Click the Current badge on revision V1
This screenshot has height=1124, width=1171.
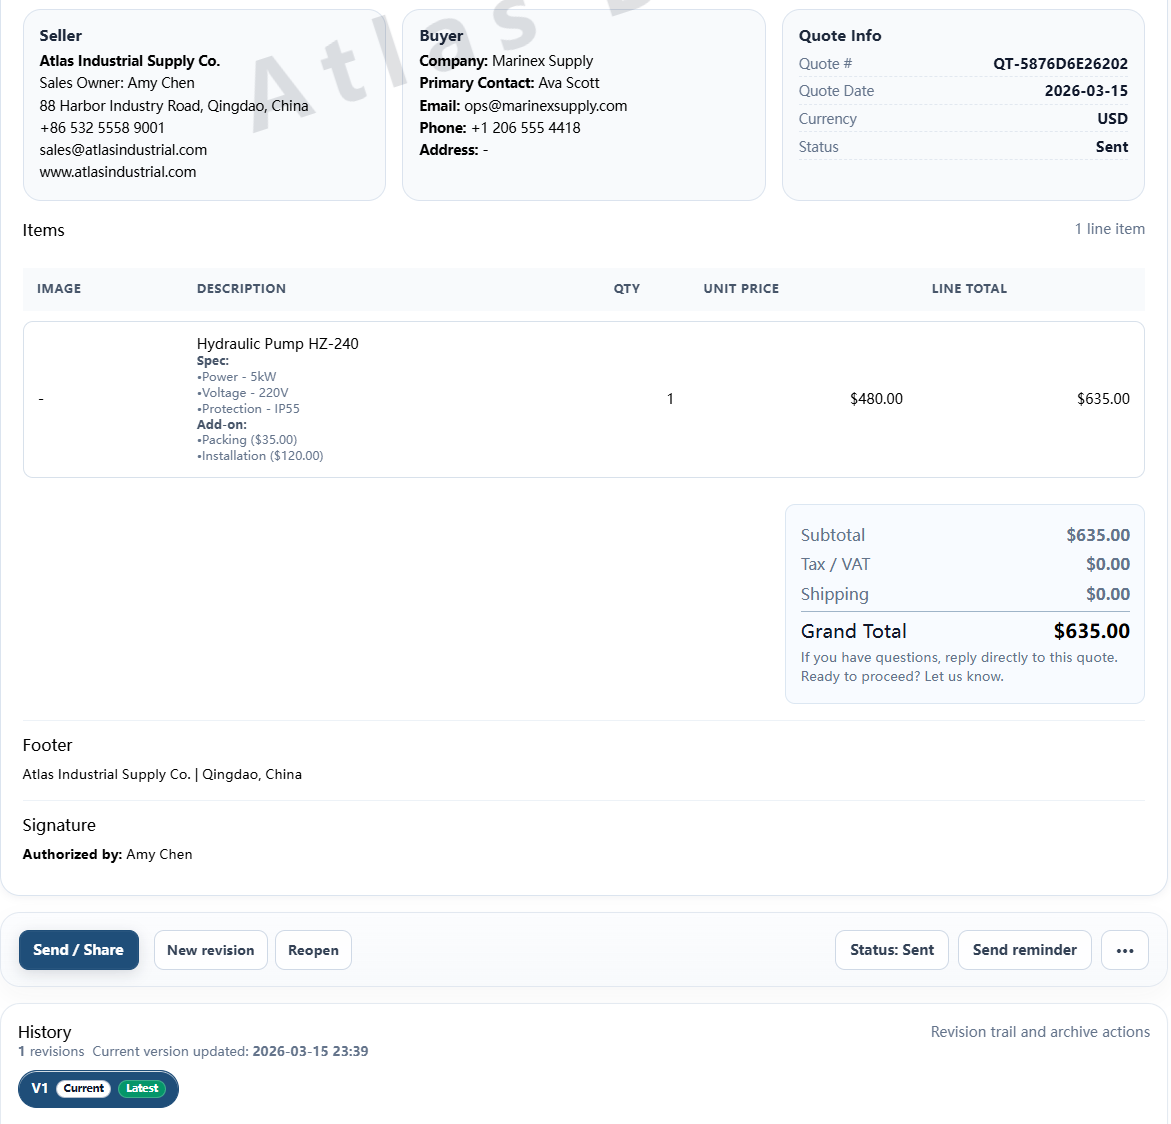pyautogui.click(x=83, y=1089)
